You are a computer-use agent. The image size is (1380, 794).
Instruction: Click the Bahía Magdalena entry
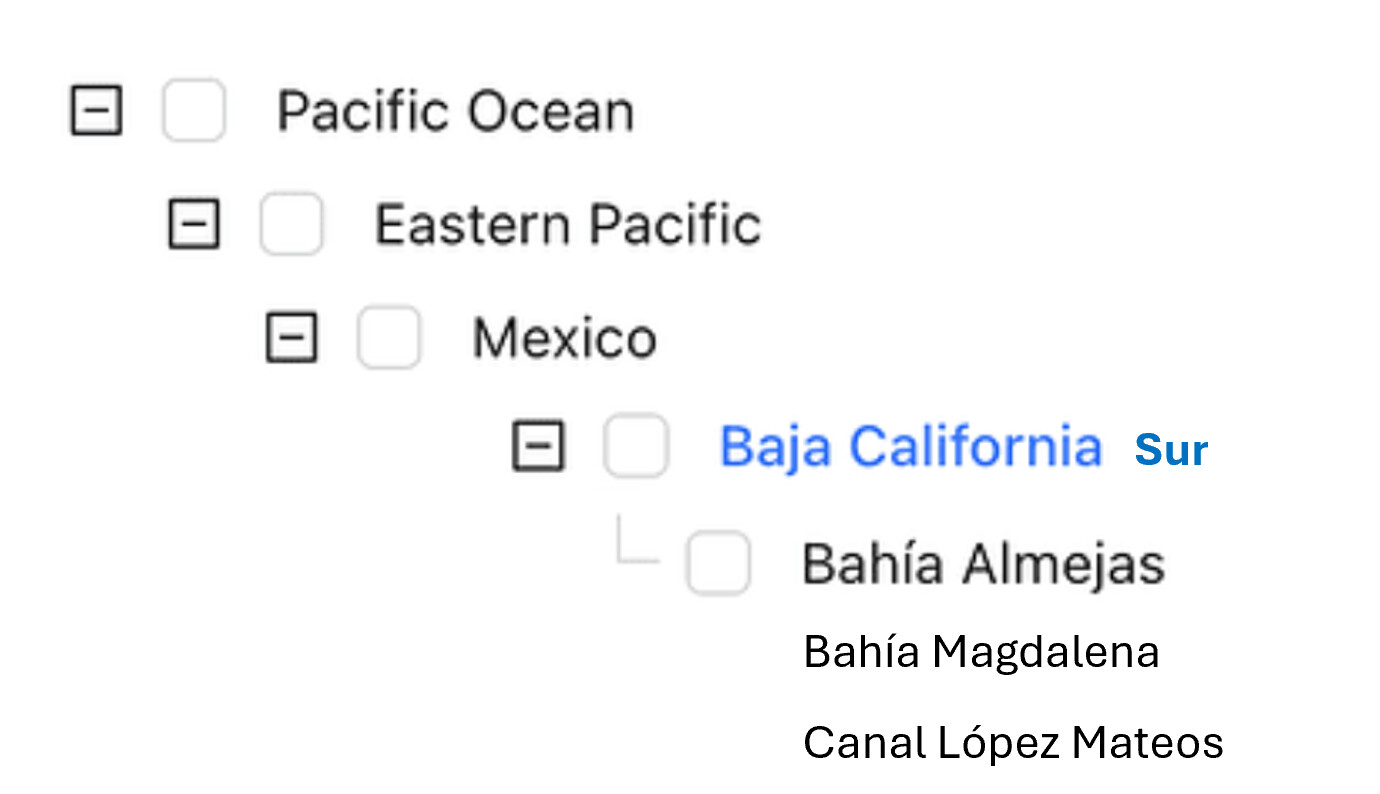981,653
